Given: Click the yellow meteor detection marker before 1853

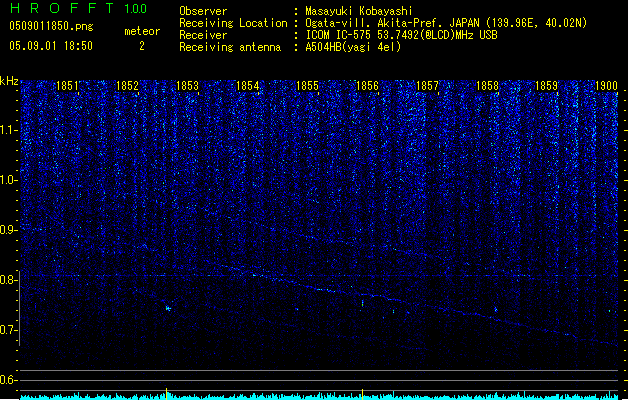Looking at the screenshot, I should [166, 394].
